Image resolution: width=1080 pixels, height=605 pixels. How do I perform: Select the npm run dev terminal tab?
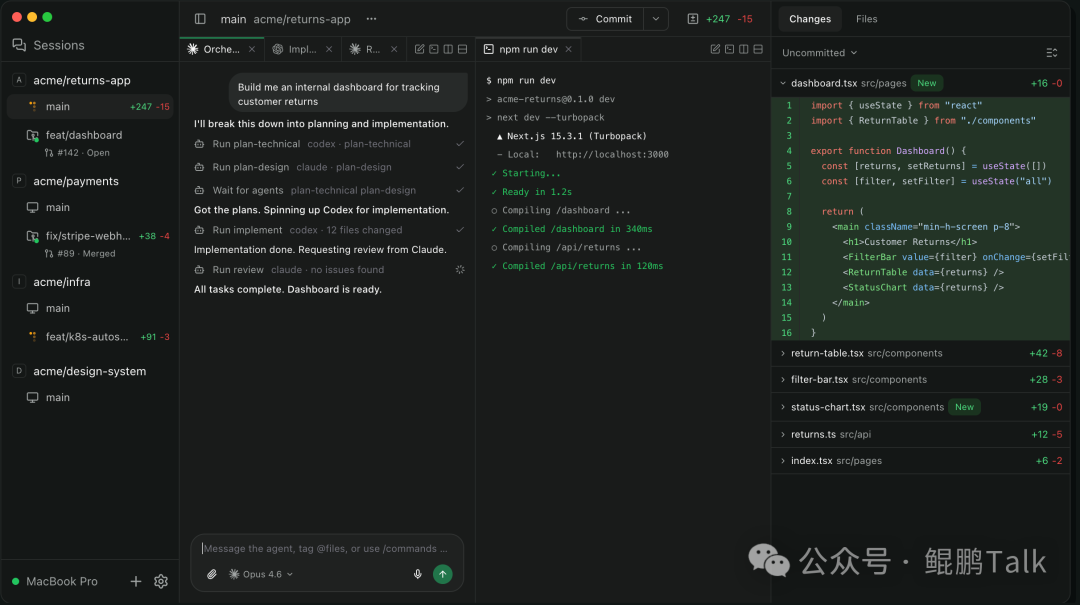click(x=528, y=49)
